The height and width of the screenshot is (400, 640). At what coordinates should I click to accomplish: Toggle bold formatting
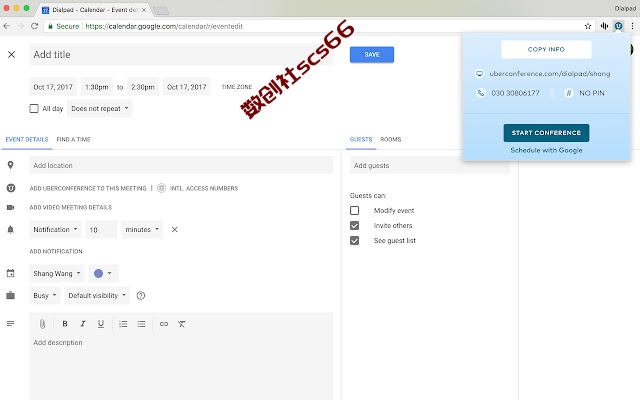[64, 324]
